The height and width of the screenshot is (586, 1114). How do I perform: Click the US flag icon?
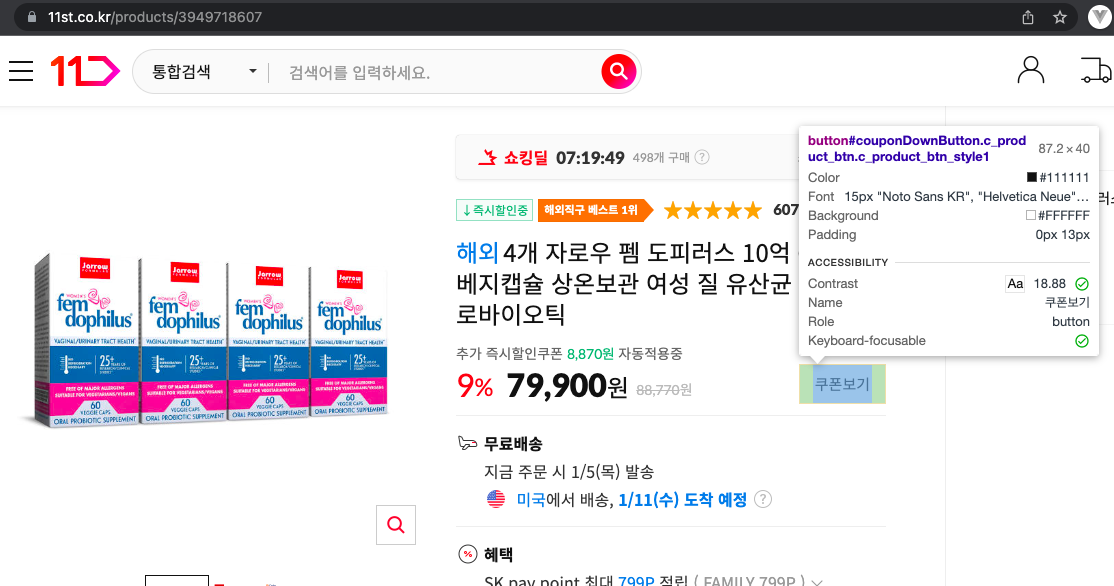coord(496,499)
